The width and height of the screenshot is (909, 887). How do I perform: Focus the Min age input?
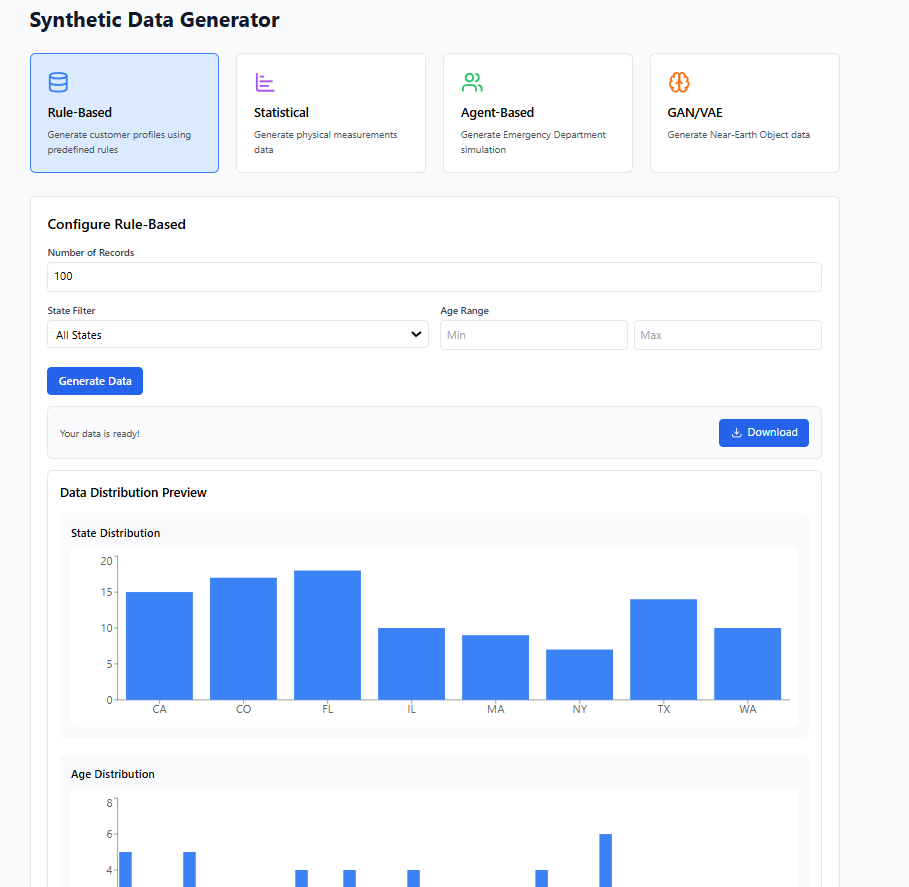[x=533, y=334]
